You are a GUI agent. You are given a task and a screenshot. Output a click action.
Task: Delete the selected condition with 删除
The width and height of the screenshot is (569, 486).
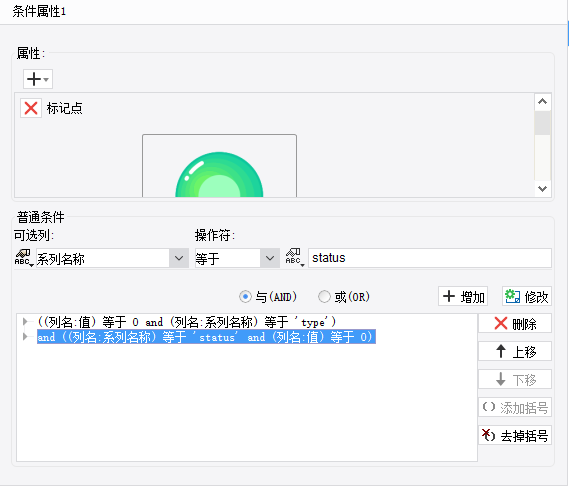[x=515, y=323]
